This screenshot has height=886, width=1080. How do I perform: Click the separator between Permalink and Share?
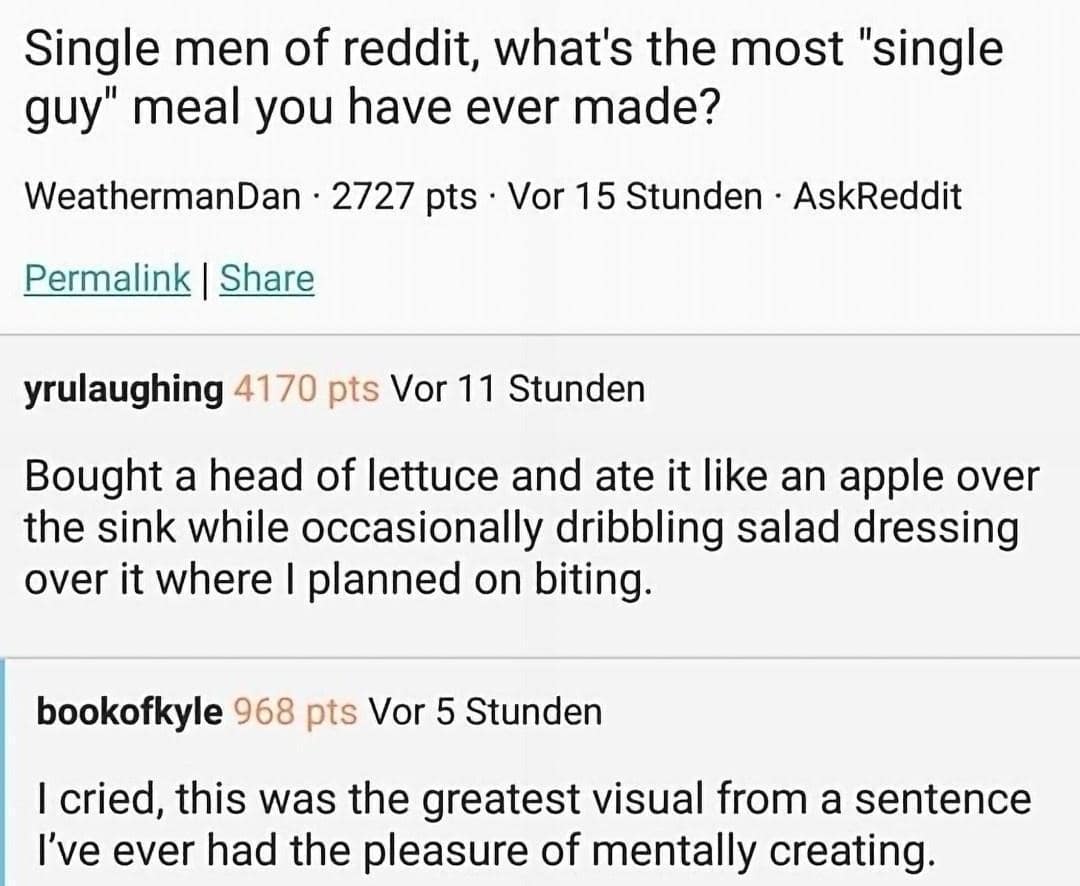204,278
